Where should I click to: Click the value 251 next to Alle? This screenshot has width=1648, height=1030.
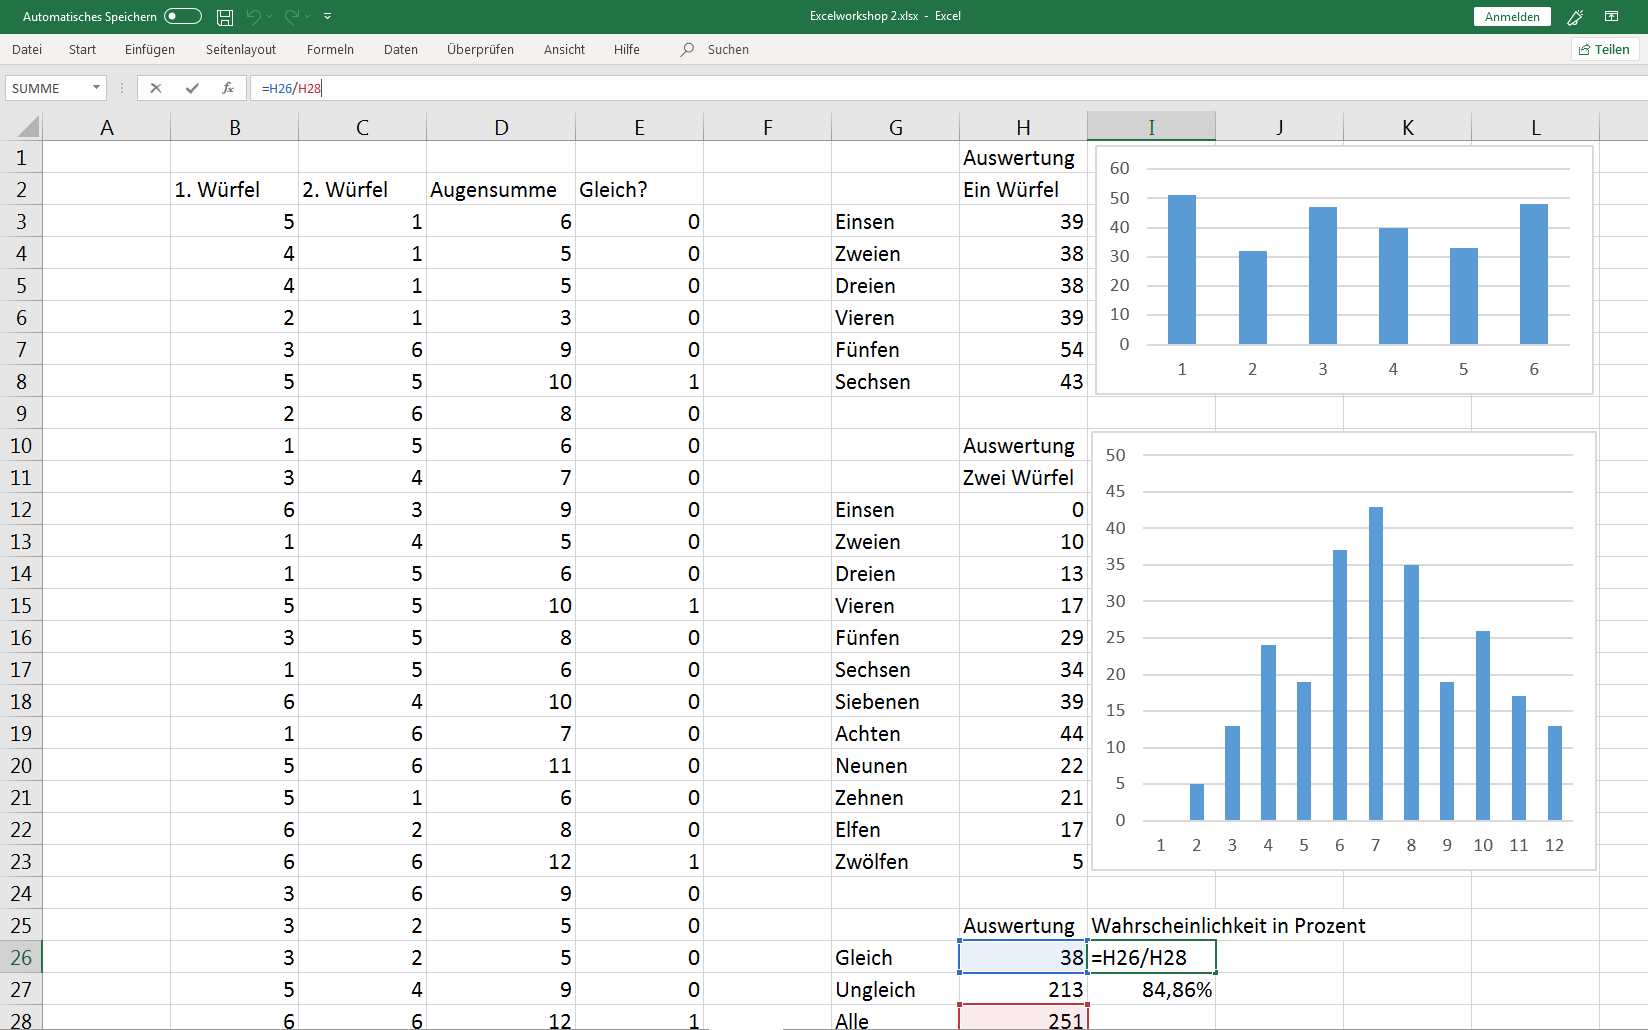[1023, 1020]
